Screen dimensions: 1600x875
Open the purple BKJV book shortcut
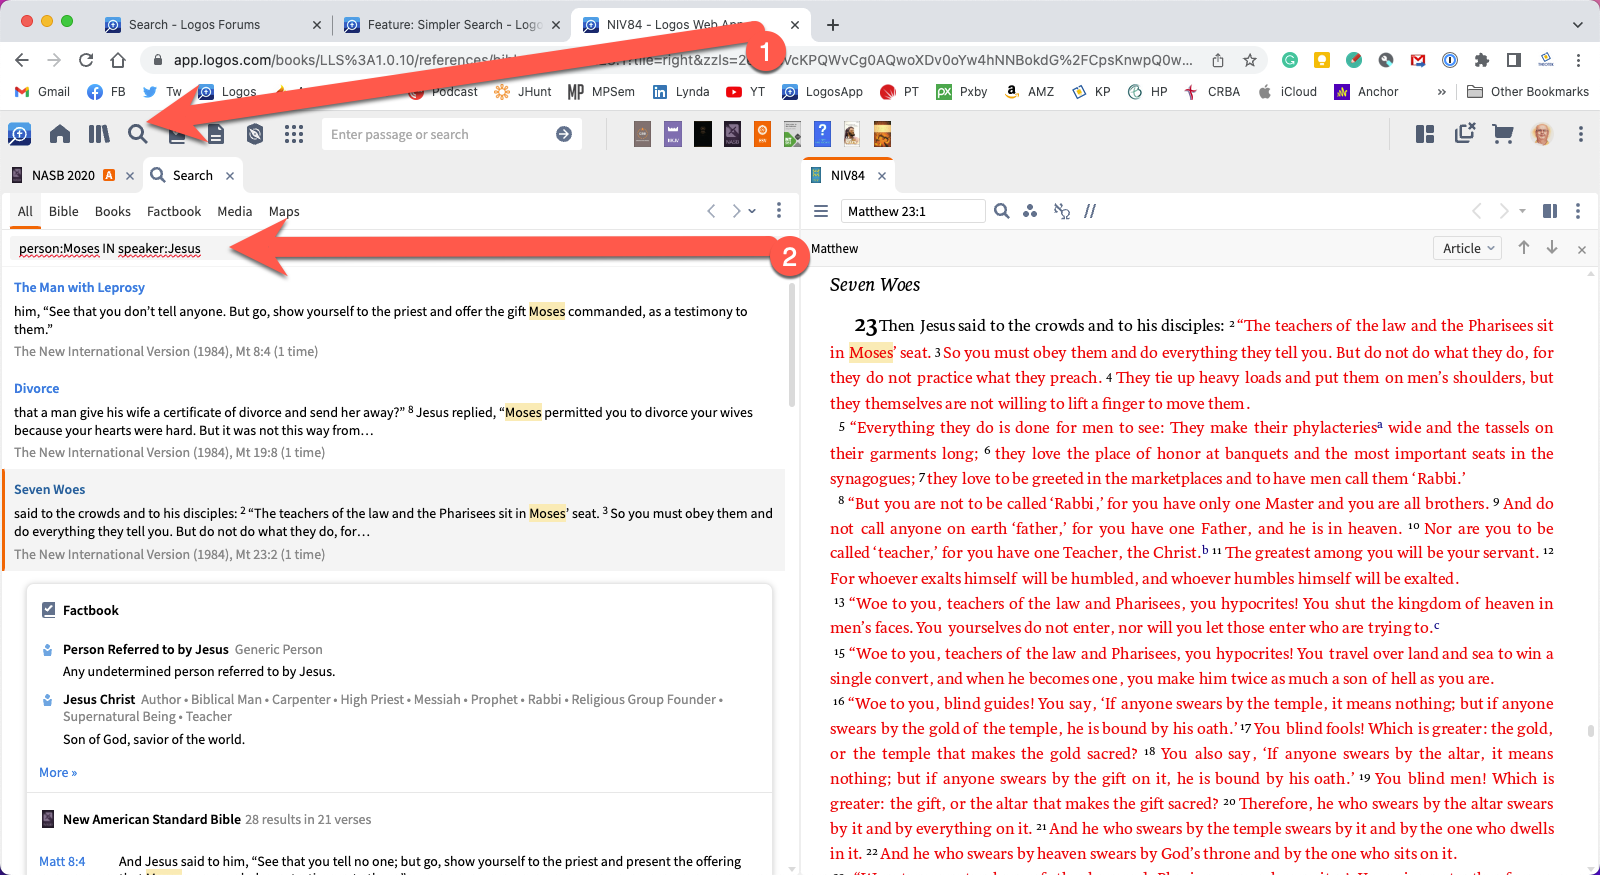pos(673,134)
